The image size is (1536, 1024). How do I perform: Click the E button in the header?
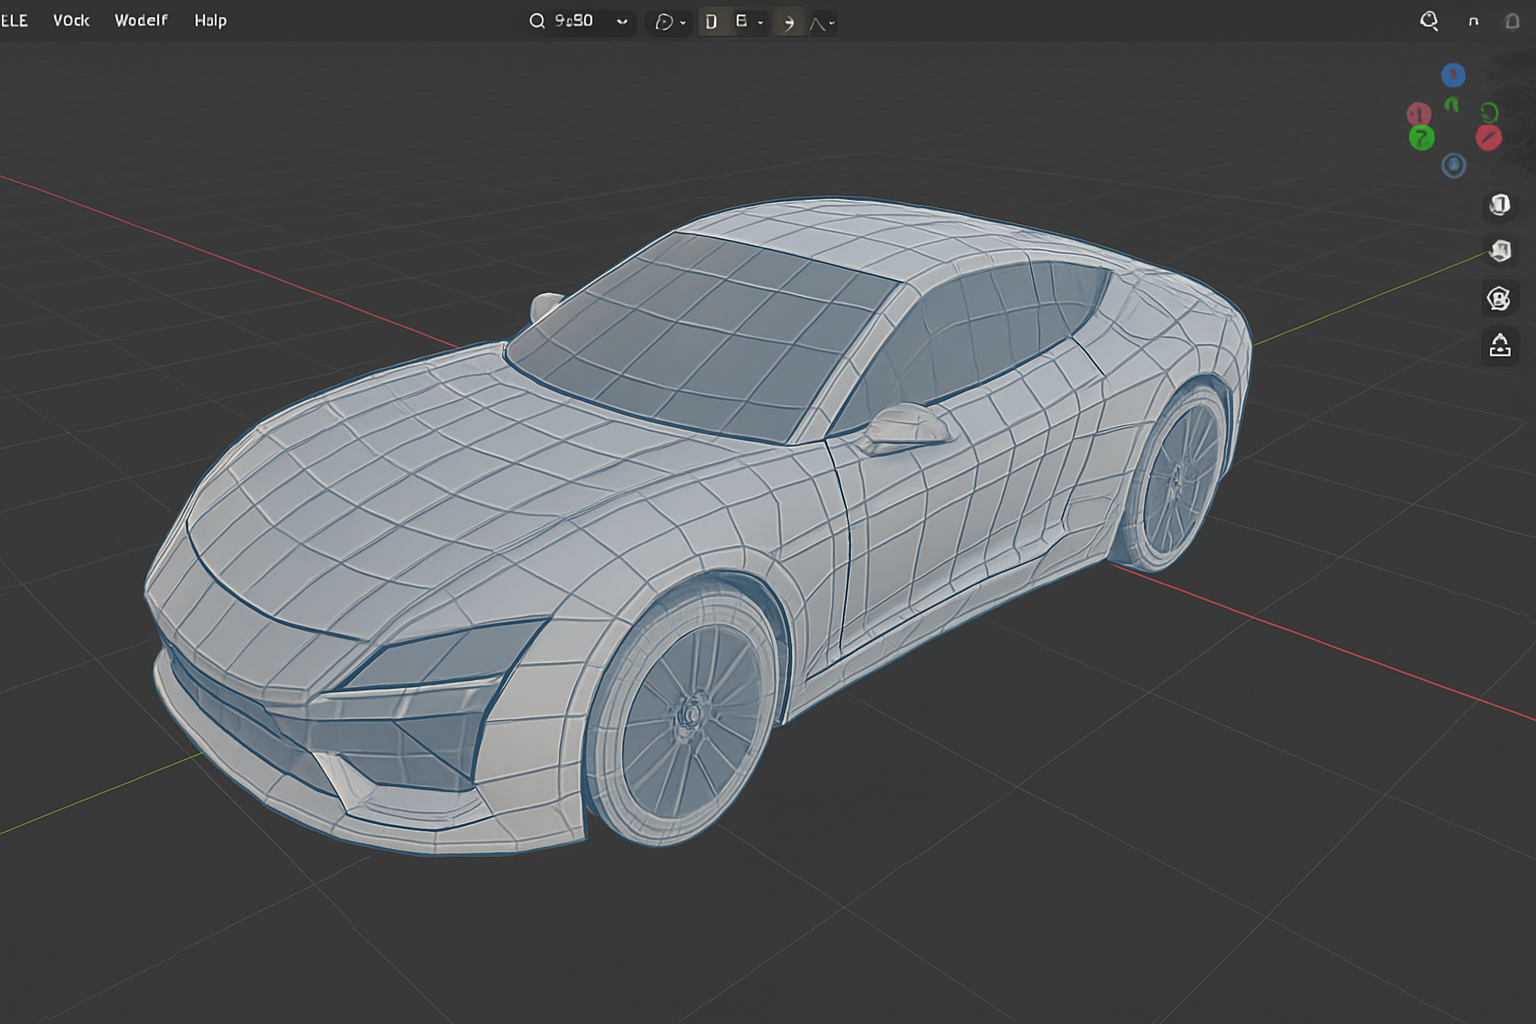(741, 21)
